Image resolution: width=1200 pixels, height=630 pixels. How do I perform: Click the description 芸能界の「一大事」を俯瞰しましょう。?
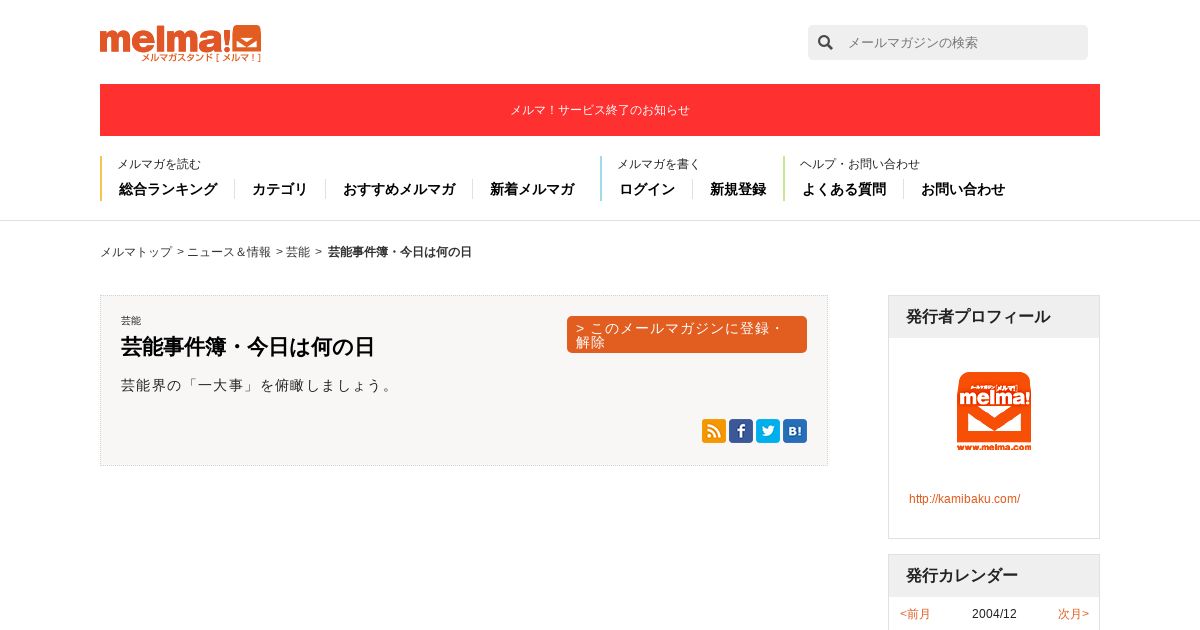click(x=259, y=385)
